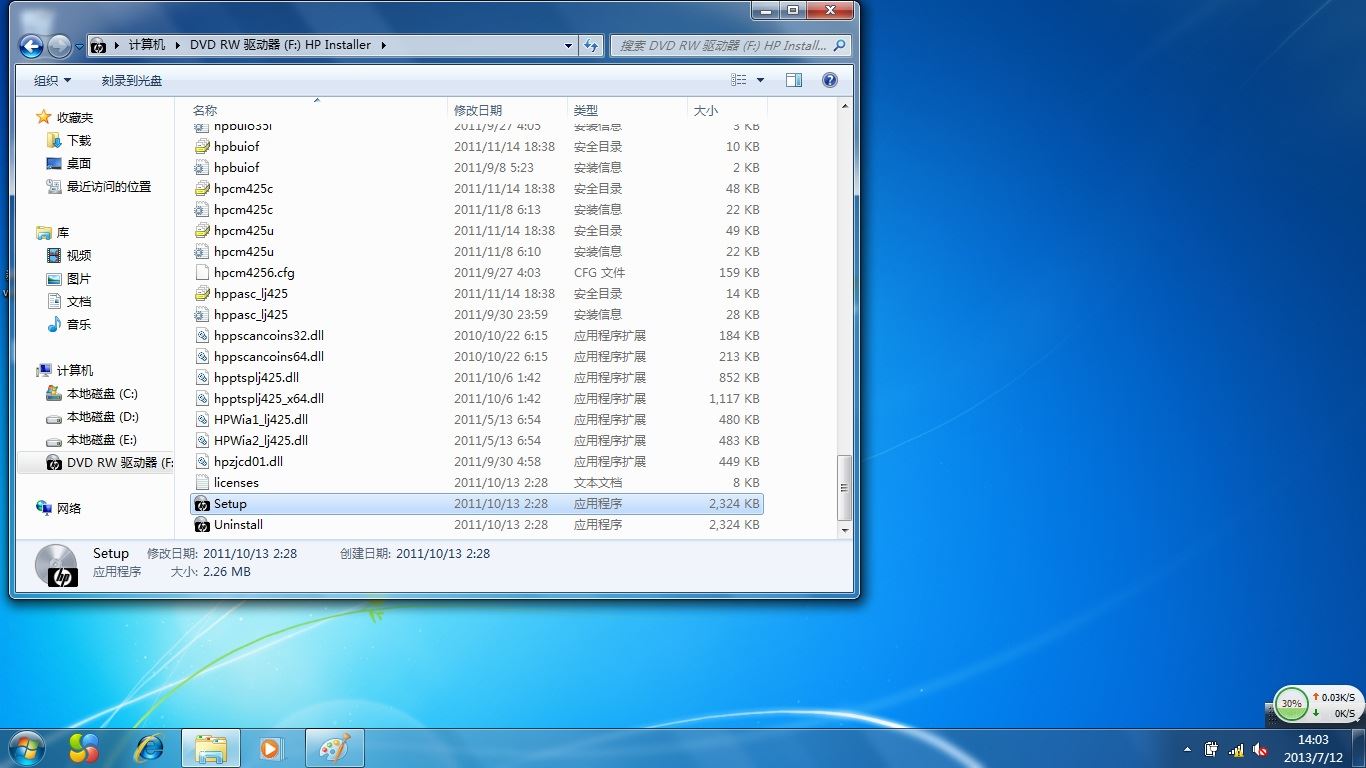The width and height of the screenshot is (1366, 768).
Task: Open 桌面 in navigation pane
Action: point(78,163)
